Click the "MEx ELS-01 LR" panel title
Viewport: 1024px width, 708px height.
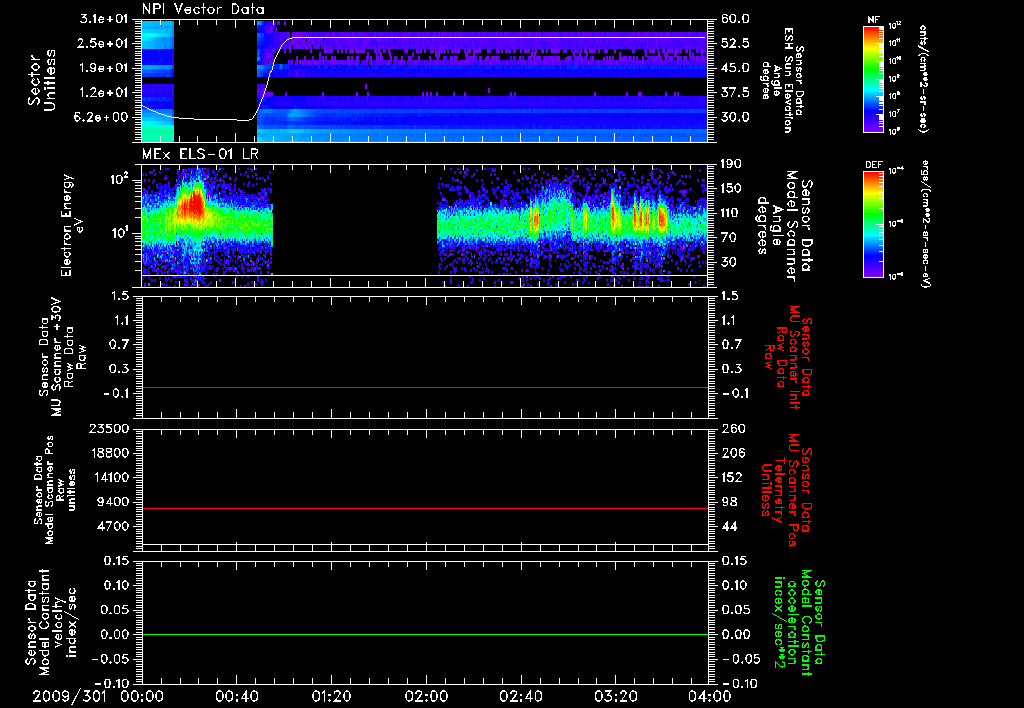click(200, 154)
